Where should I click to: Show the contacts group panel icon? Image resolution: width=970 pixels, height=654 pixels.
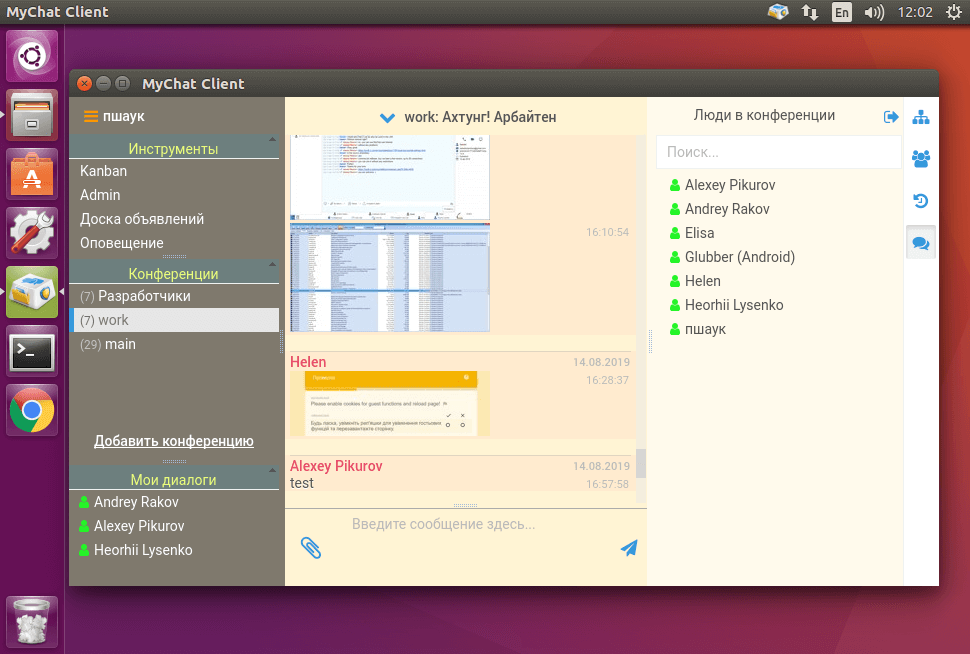pyautogui.click(x=920, y=158)
